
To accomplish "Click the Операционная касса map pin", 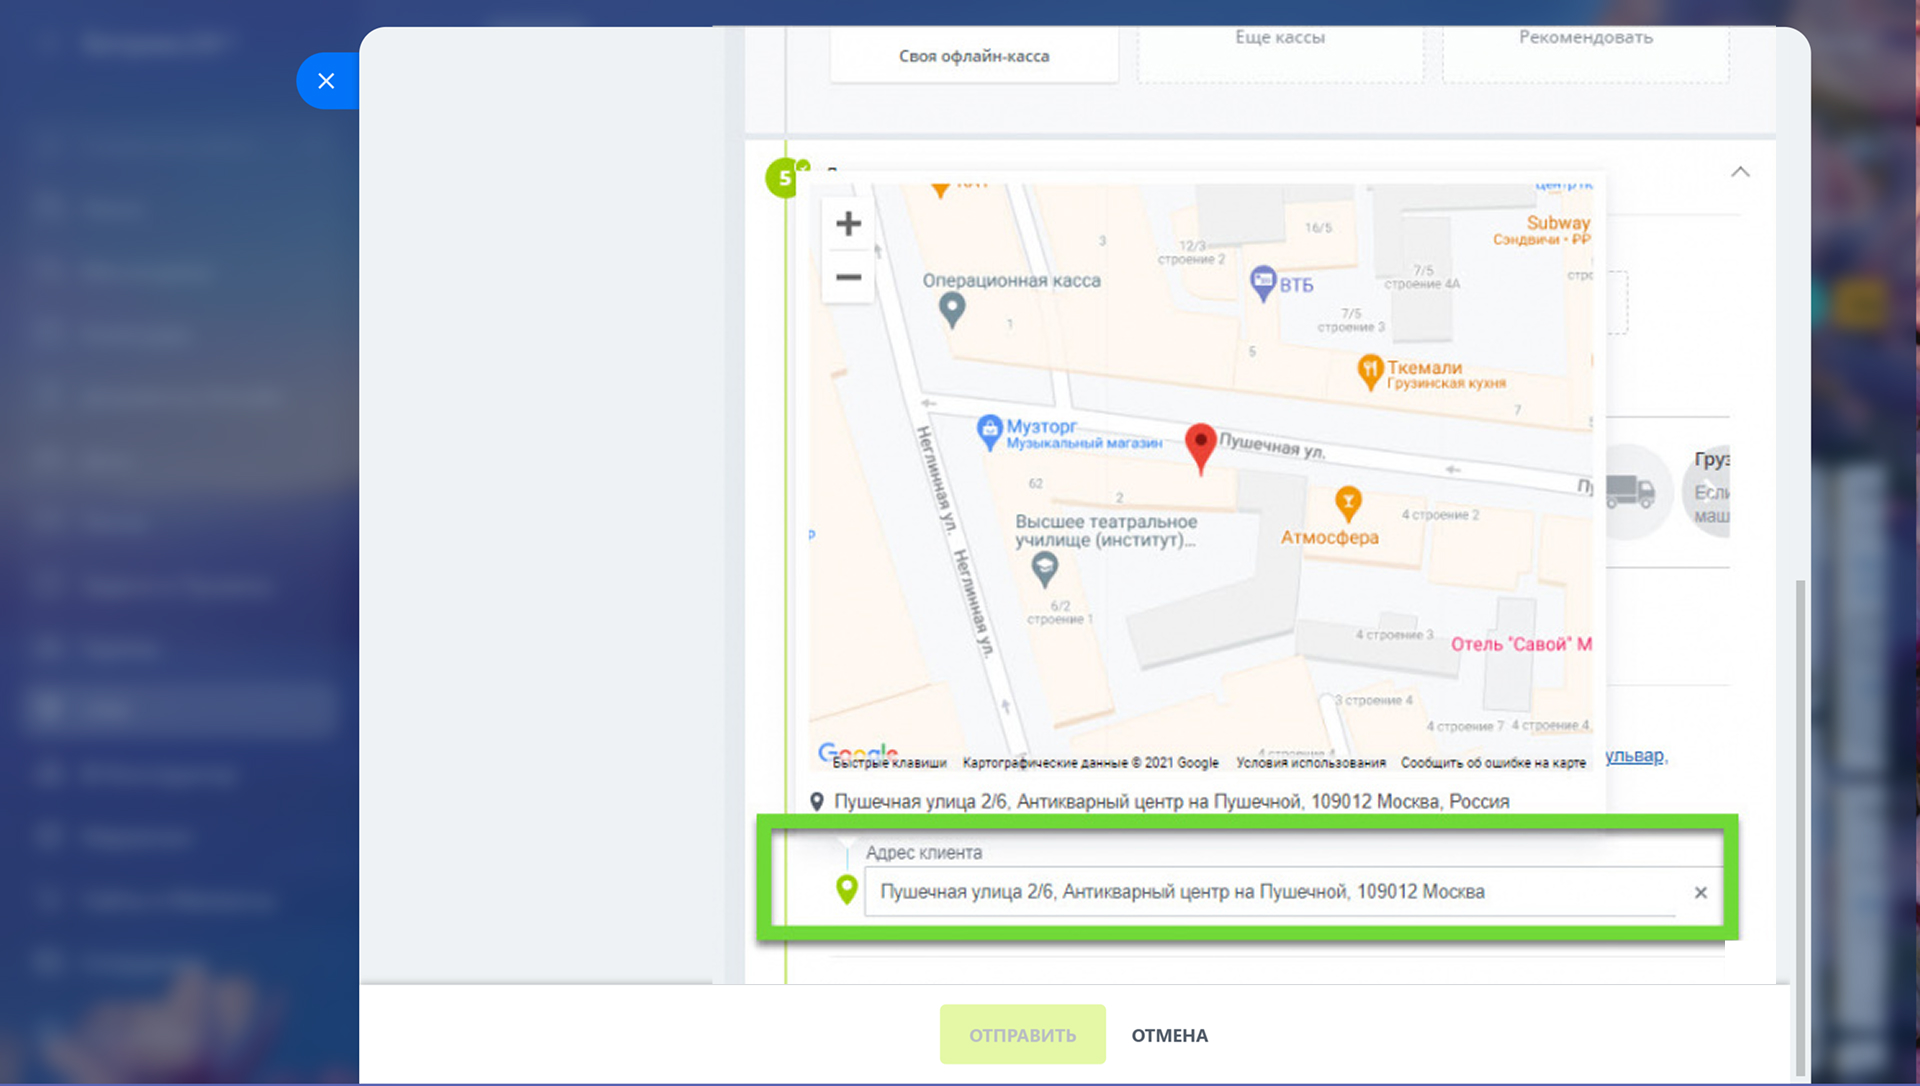I will [x=952, y=310].
